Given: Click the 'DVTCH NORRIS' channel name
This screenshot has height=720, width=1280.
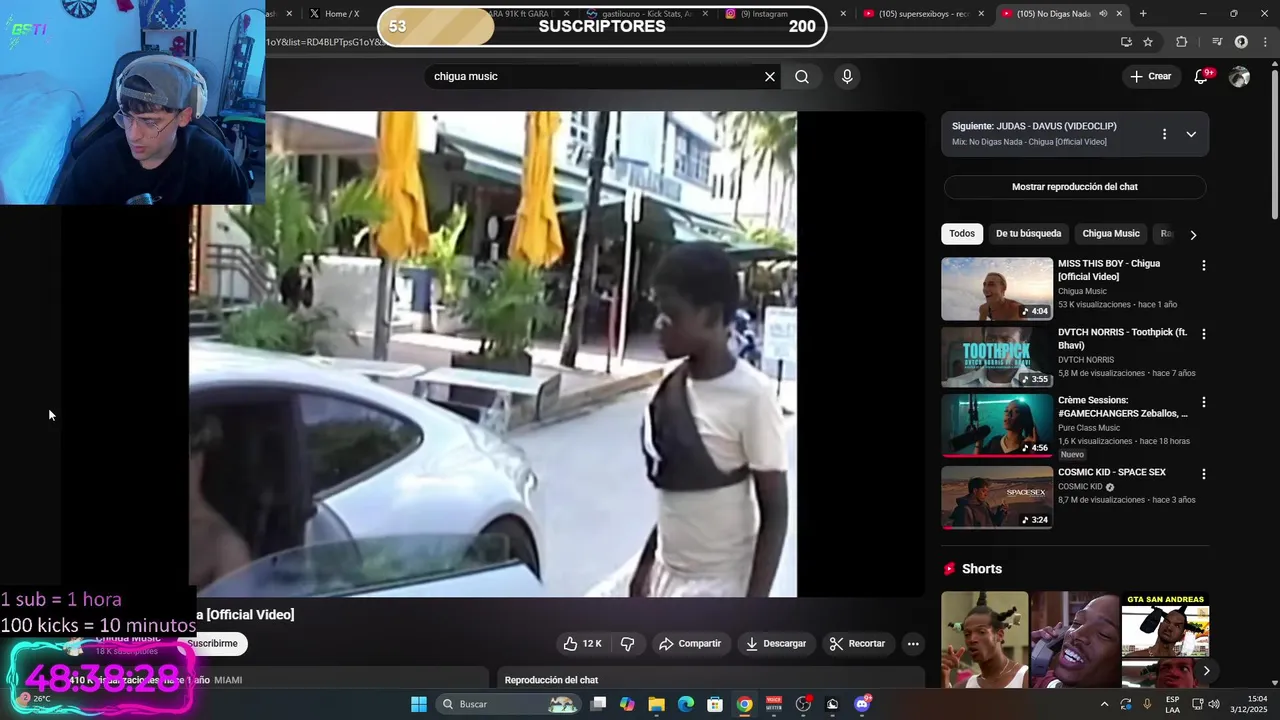Looking at the screenshot, I should click(x=1086, y=360).
